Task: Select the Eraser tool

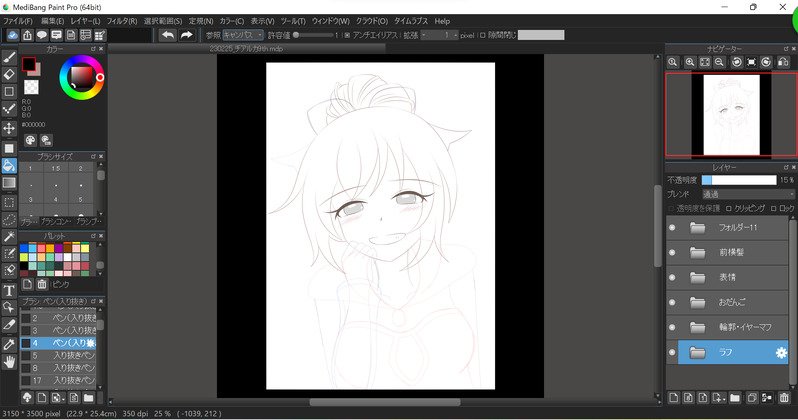Action: (x=9, y=74)
